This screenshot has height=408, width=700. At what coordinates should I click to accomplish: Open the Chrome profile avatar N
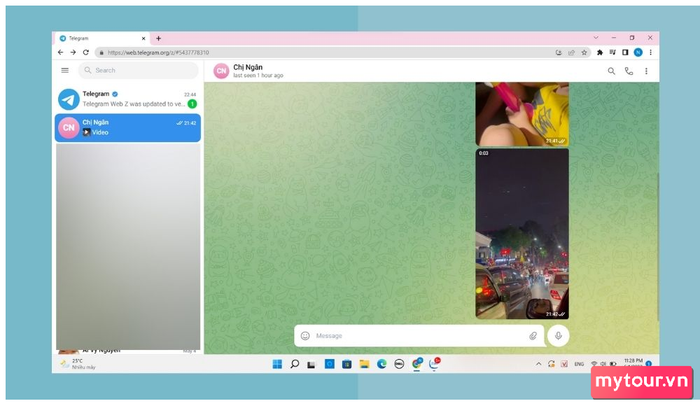pos(638,52)
